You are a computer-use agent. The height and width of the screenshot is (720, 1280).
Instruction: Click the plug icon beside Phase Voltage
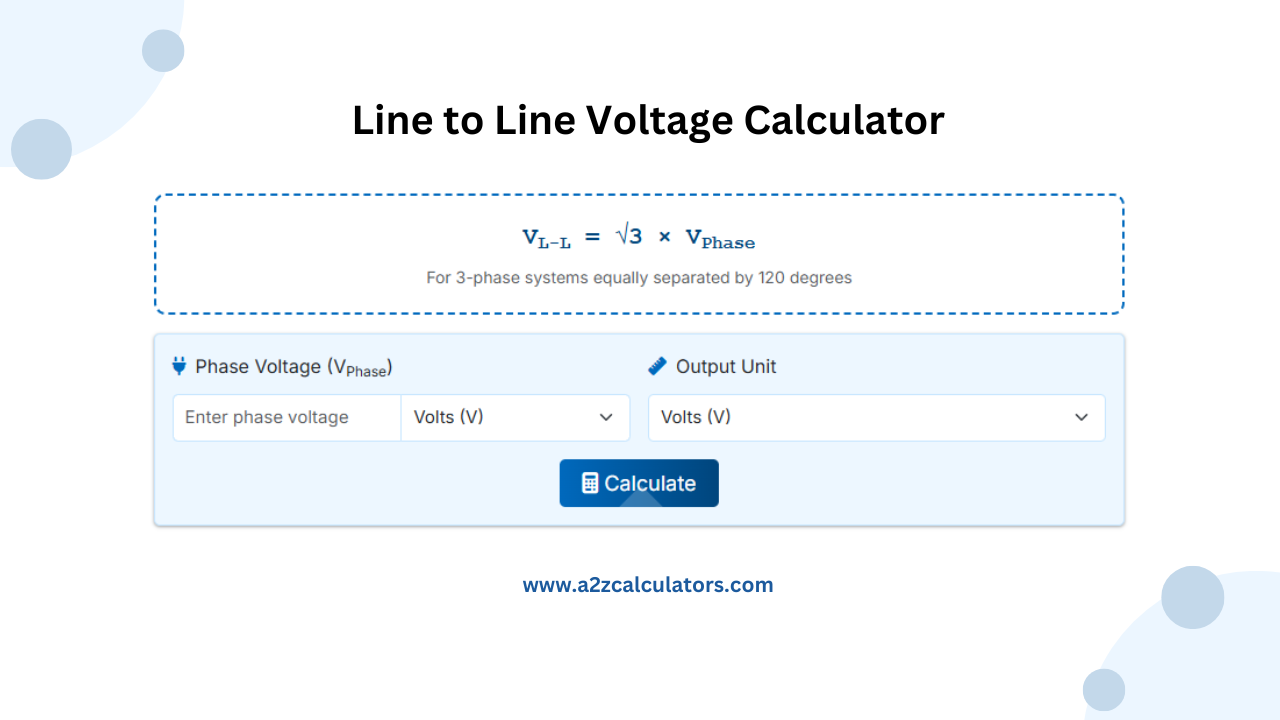(178, 366)
